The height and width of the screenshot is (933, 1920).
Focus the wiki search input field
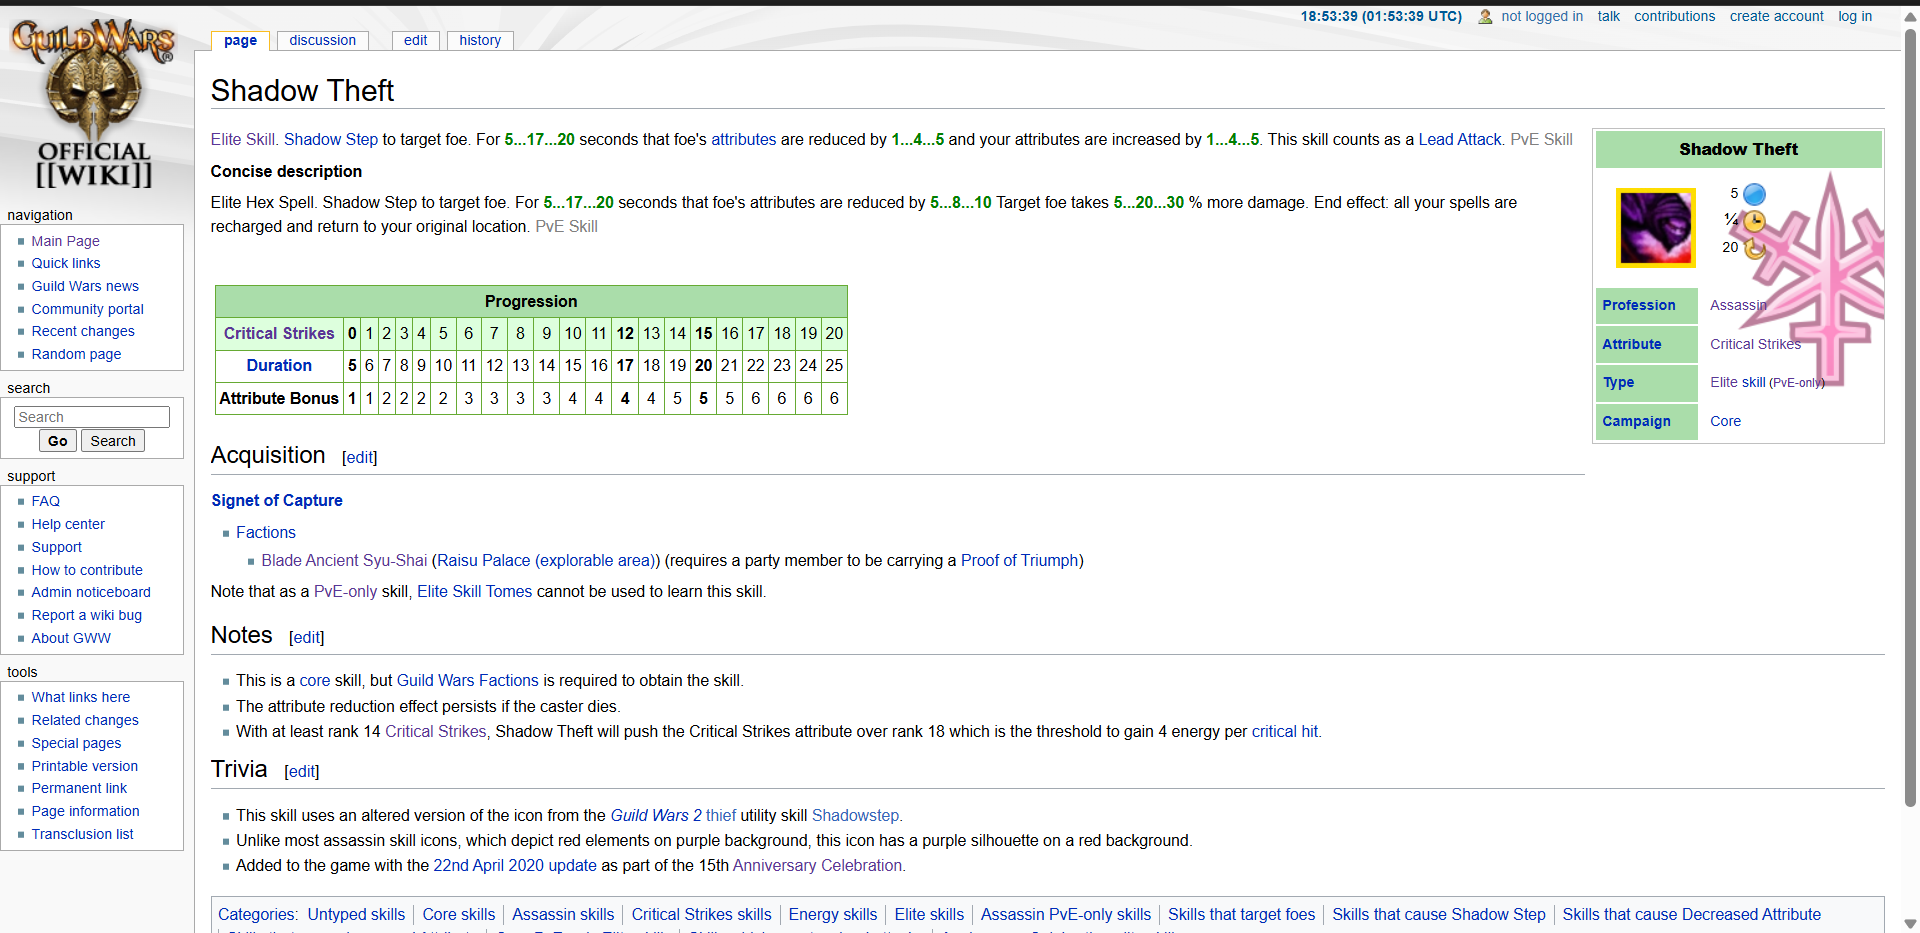pyautogui.click(x=92, y=417)
